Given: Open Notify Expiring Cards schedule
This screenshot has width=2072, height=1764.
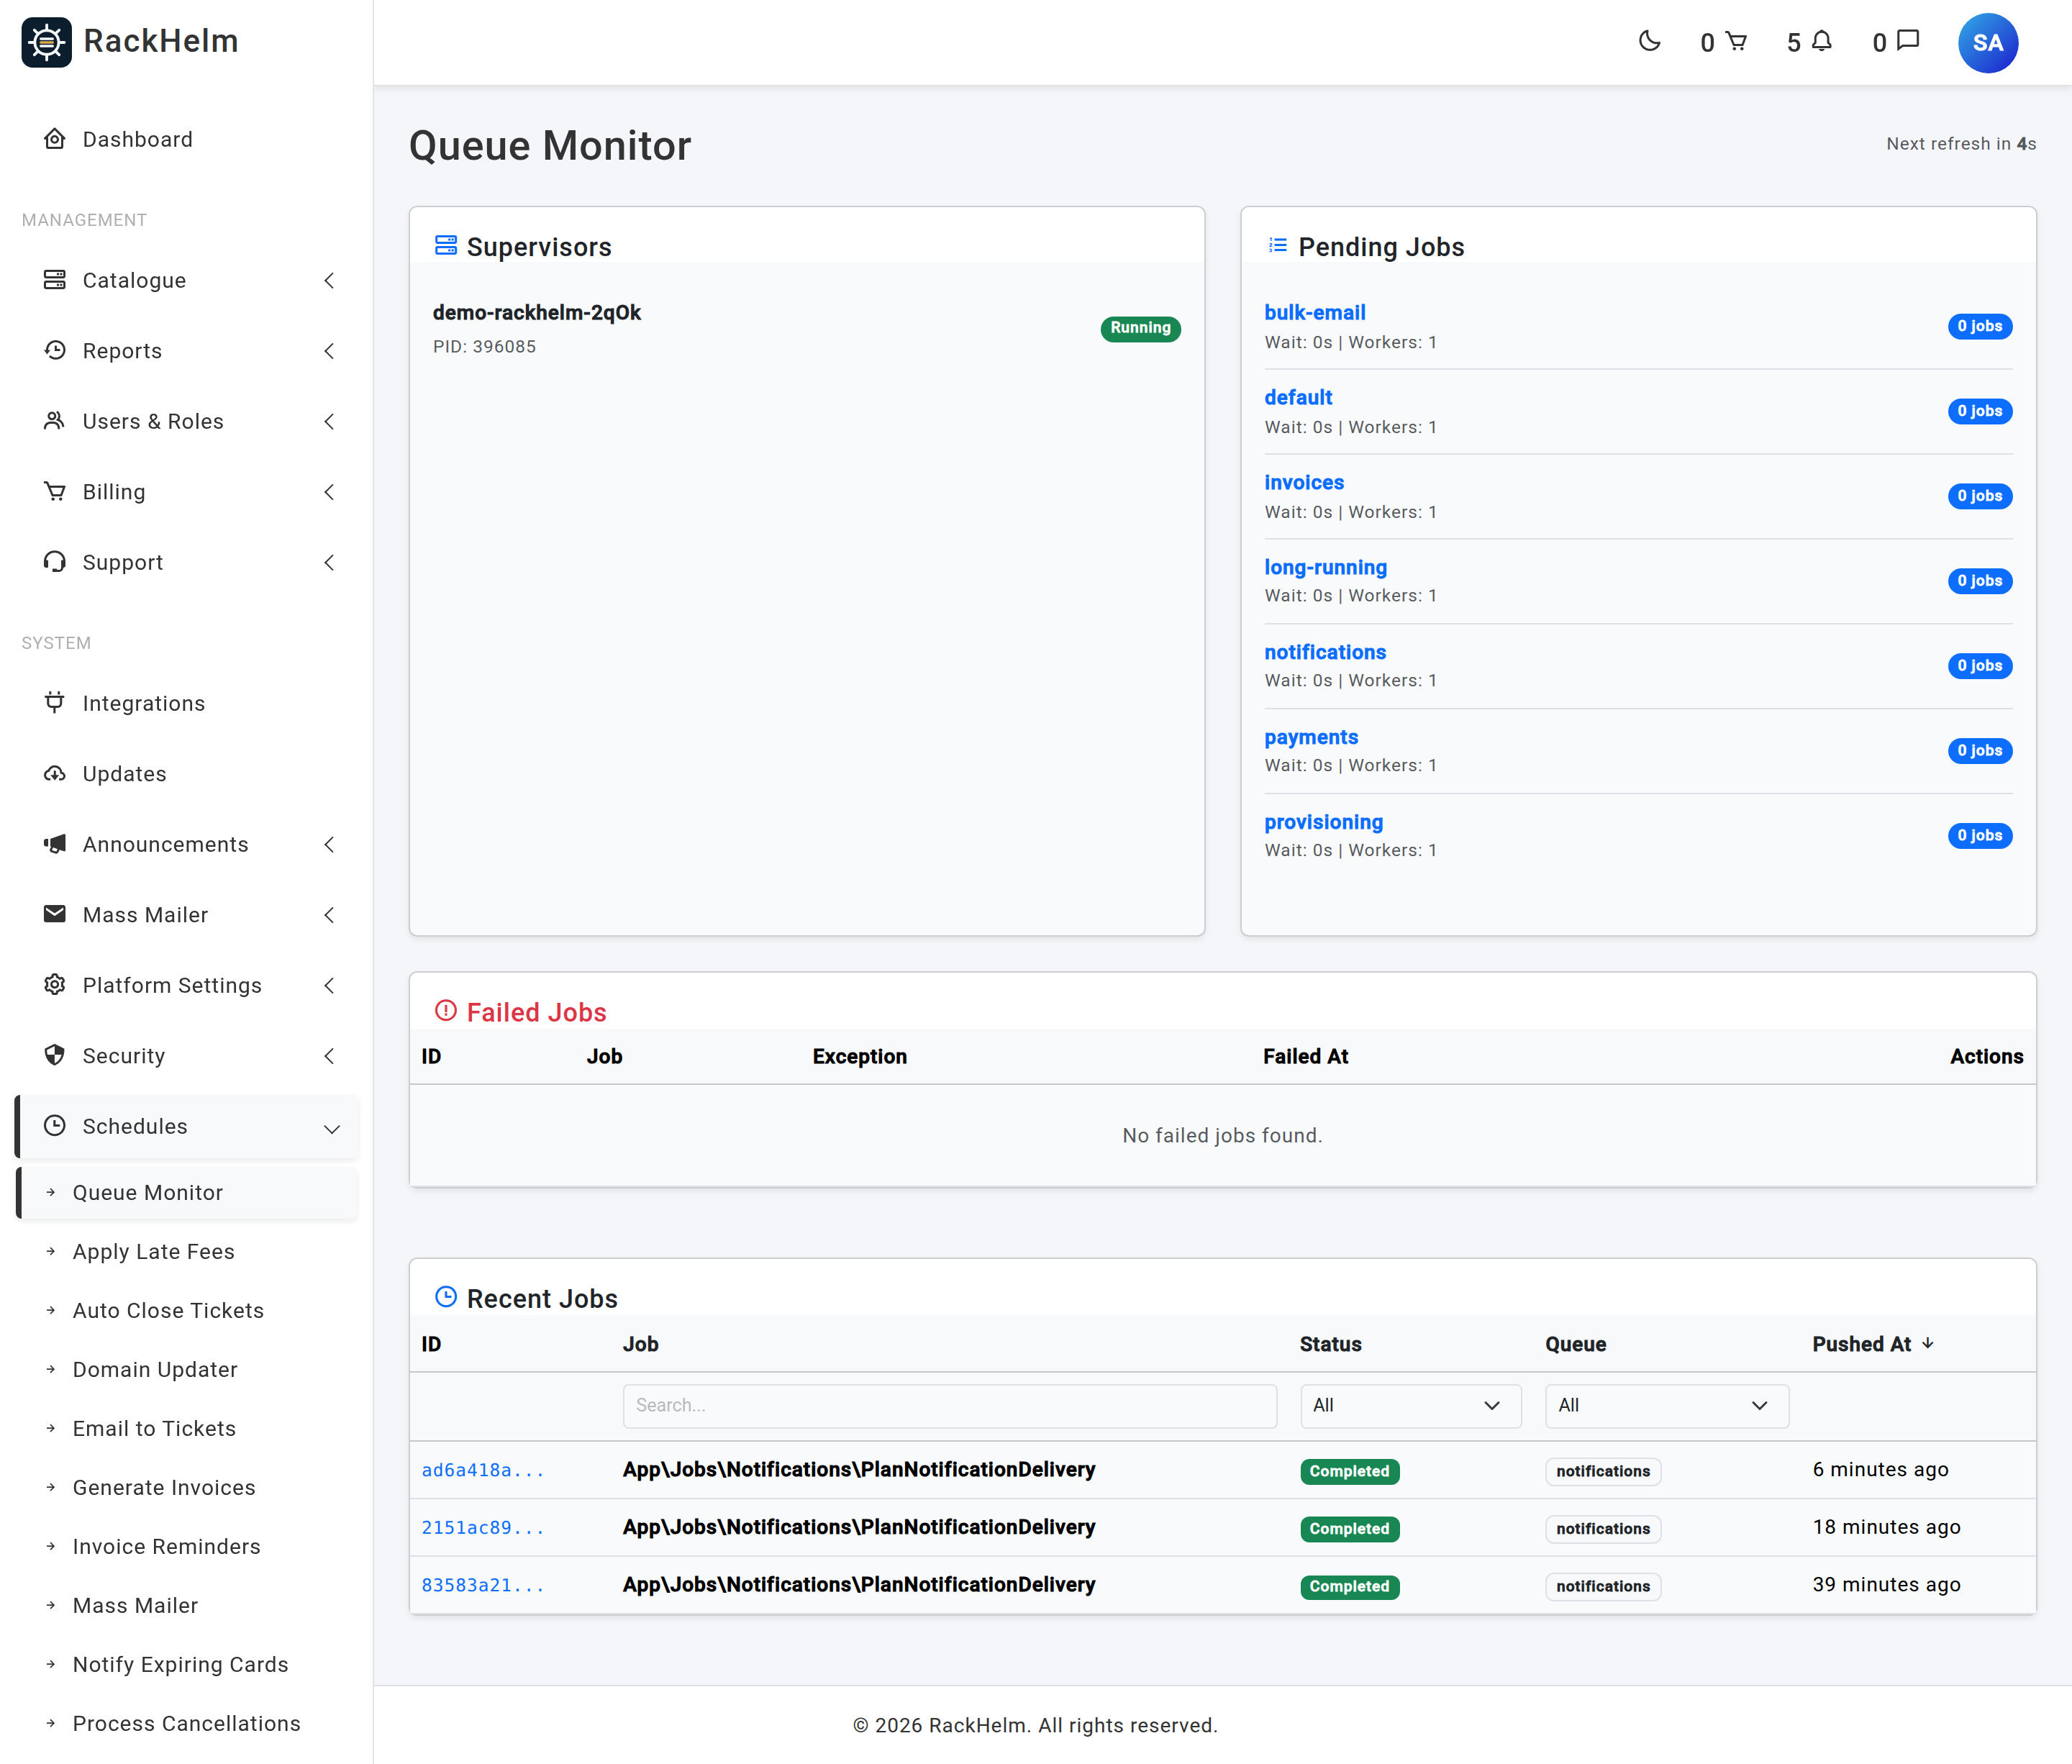Looking at the screenshot, I should (180, 1665).
